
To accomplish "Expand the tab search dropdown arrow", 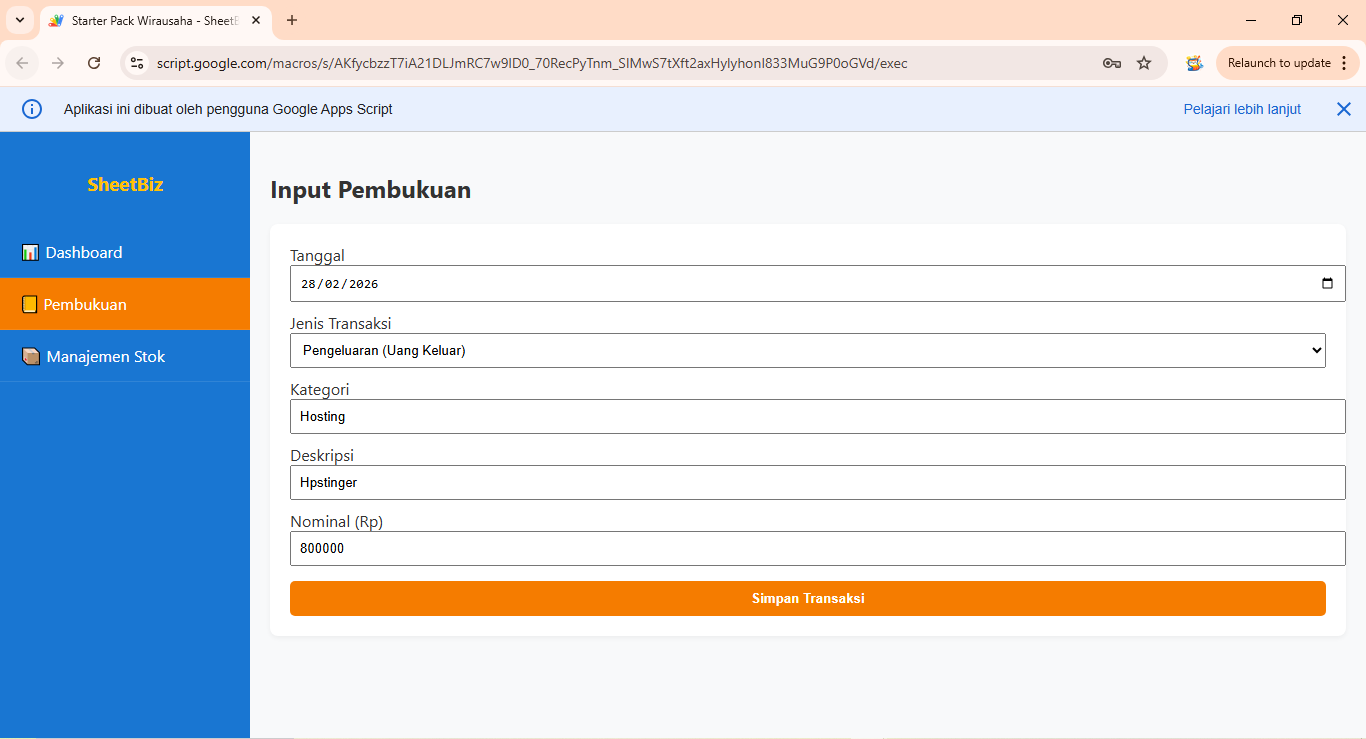I will coord(19,20).
